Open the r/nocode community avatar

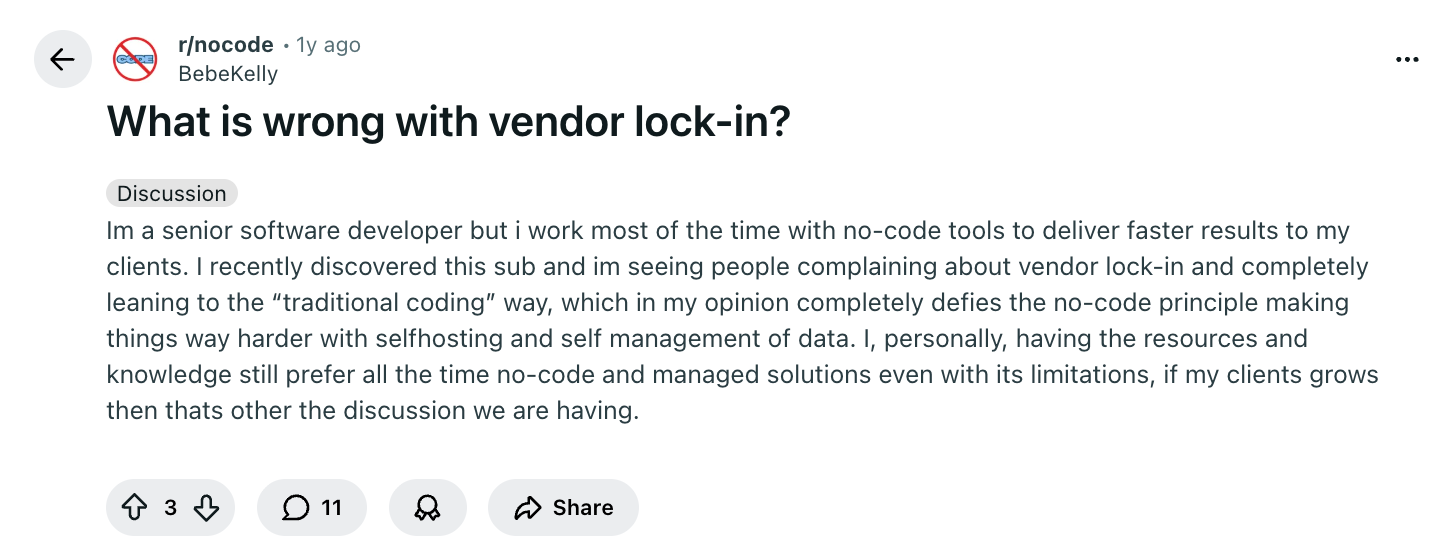coord(135,60)
